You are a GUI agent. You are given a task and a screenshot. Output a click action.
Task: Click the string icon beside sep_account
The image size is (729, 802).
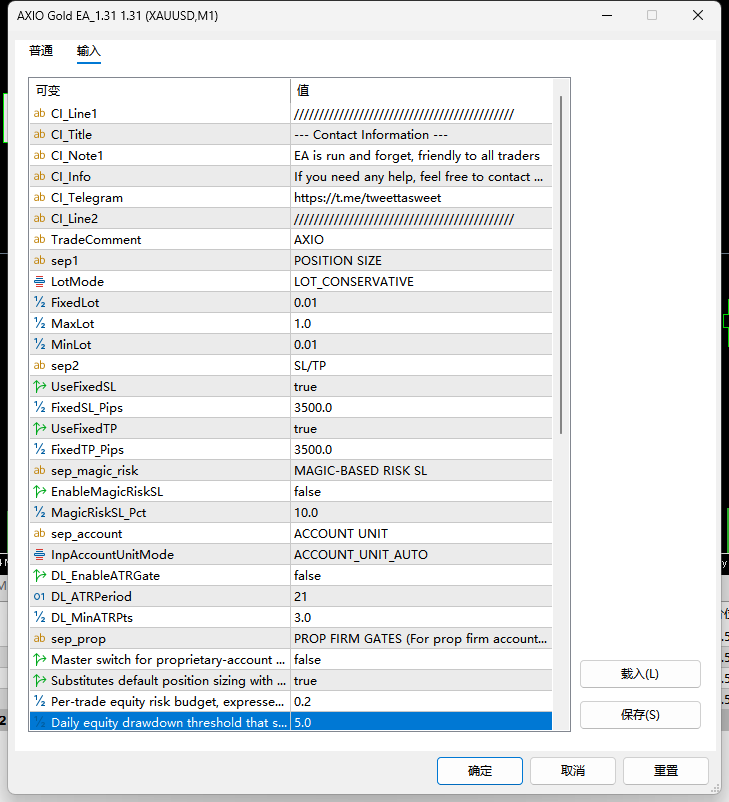pyautogui.click(x=39, y=533)
